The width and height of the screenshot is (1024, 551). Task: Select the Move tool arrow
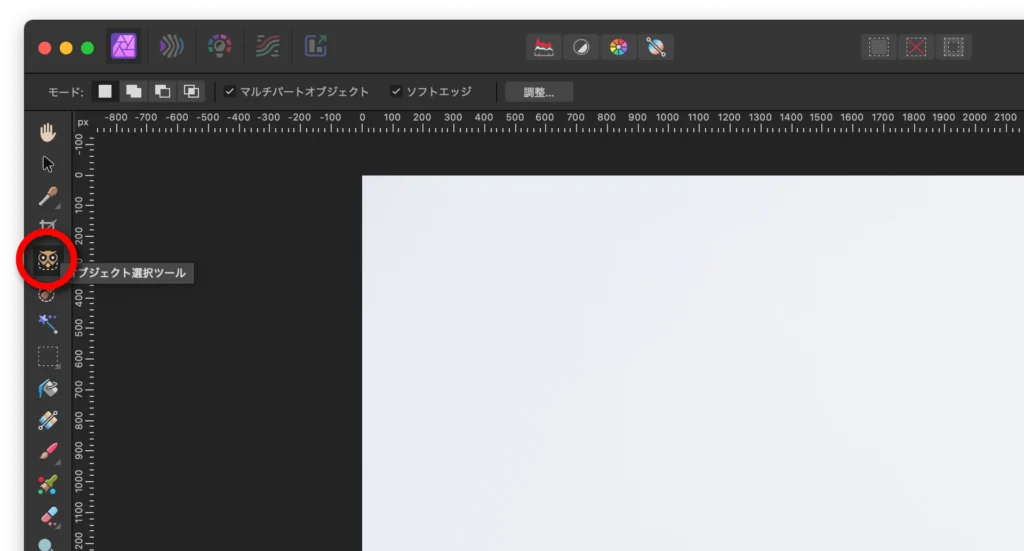click(x=48, y=164)
